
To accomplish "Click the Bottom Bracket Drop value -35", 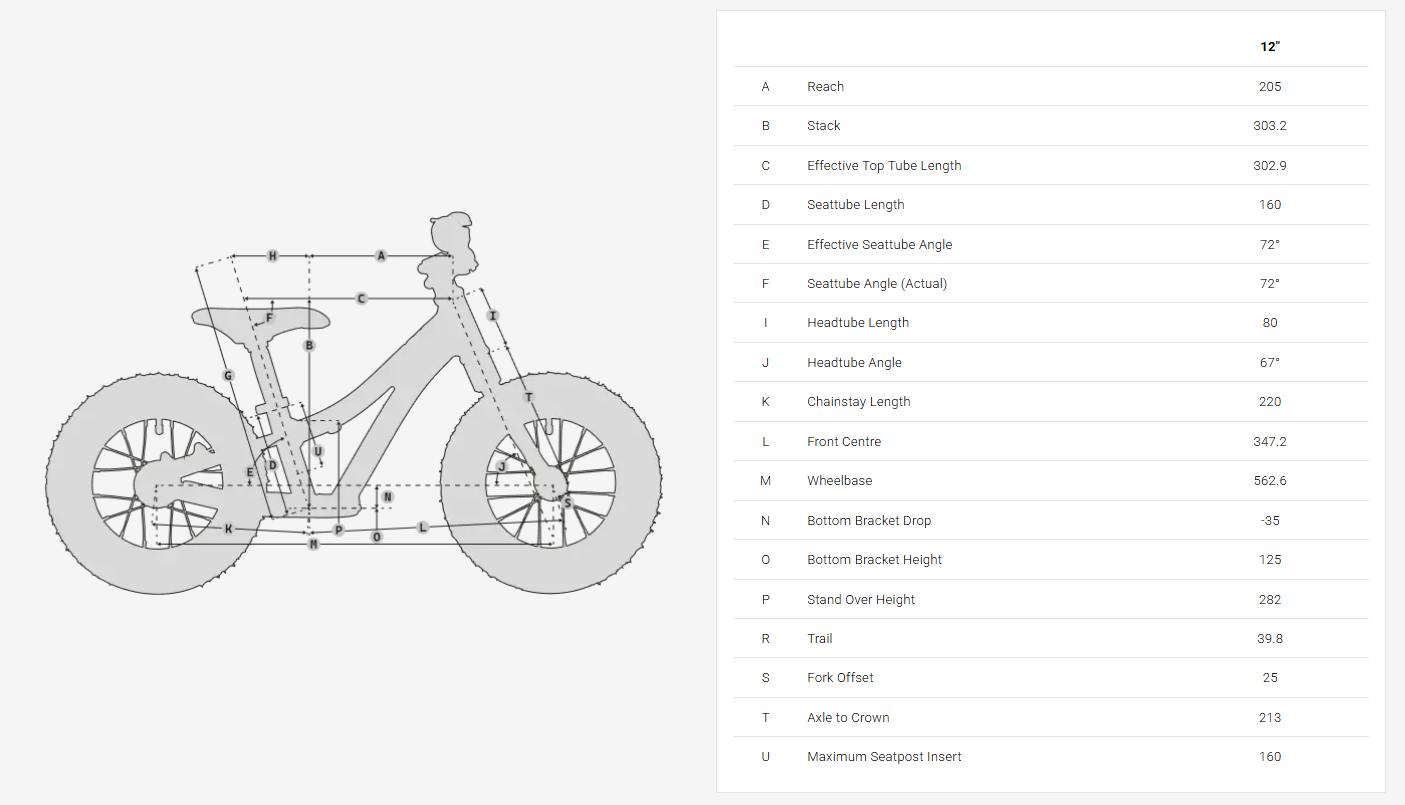I will coord(1270,521).
